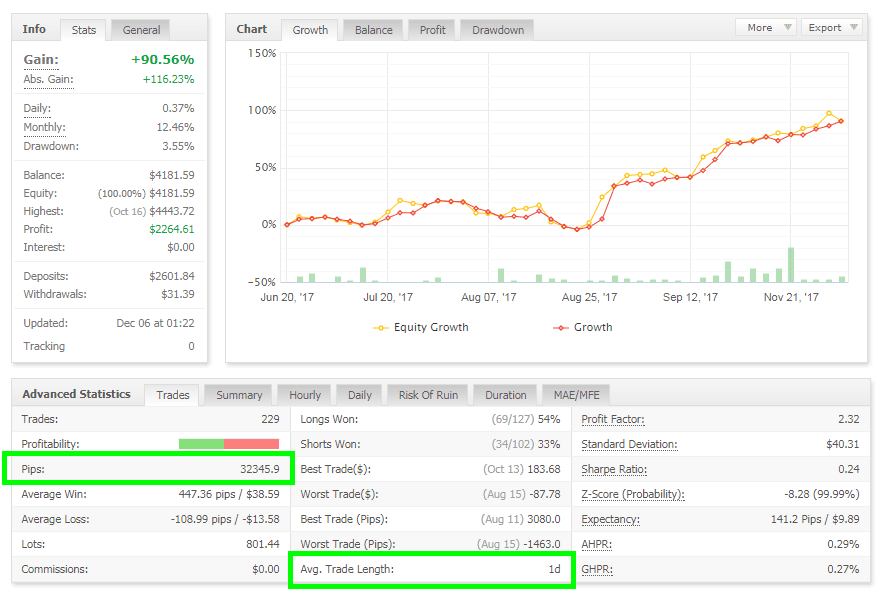Open the More dropdown menu
Viewport: 891px width, 601px height.
(x=765, y=27)
